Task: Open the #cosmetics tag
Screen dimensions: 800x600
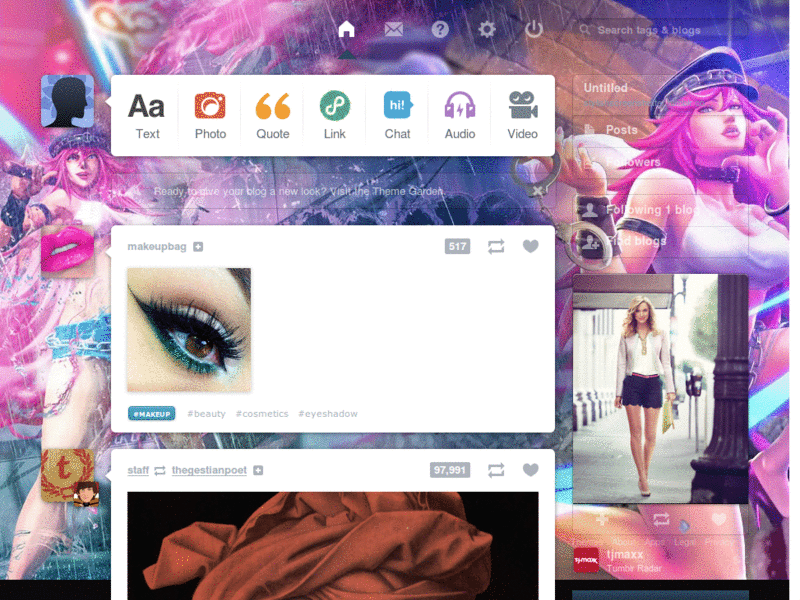Action: [x=262, y=414]
